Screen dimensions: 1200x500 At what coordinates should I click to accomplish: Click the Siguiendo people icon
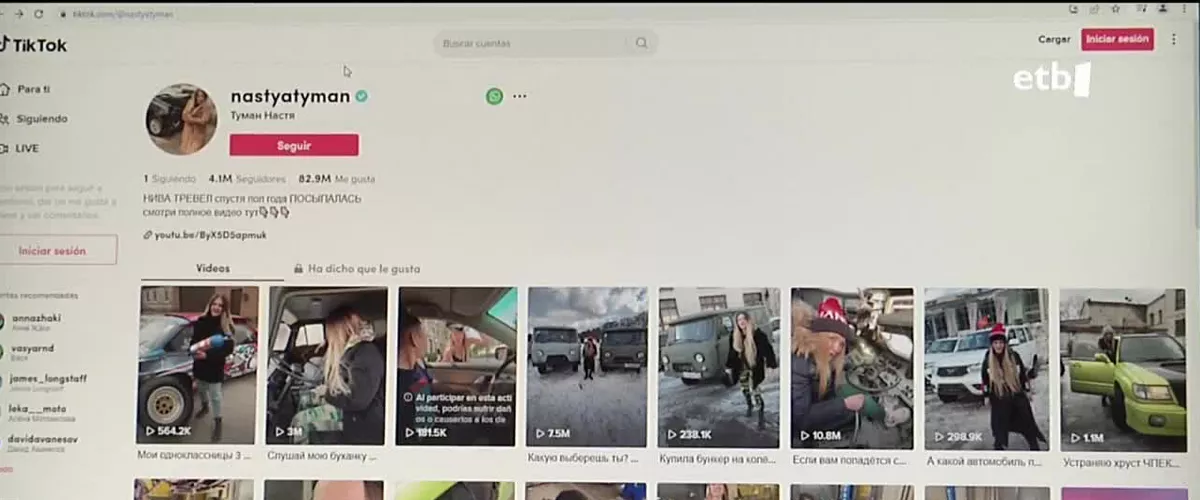tap(5, 118)
